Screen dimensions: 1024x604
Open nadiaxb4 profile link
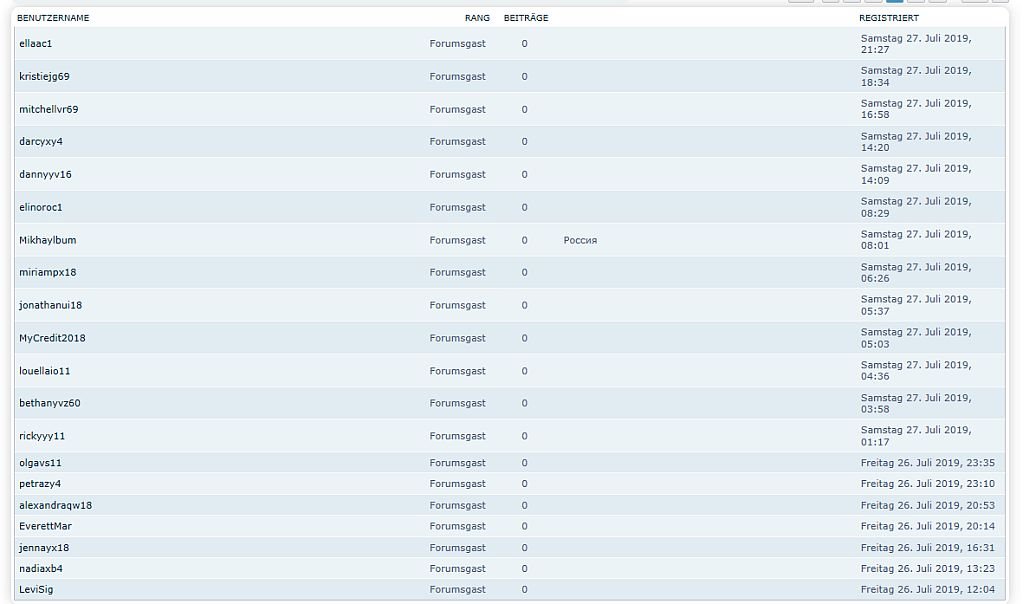click(x=40, y=569)
